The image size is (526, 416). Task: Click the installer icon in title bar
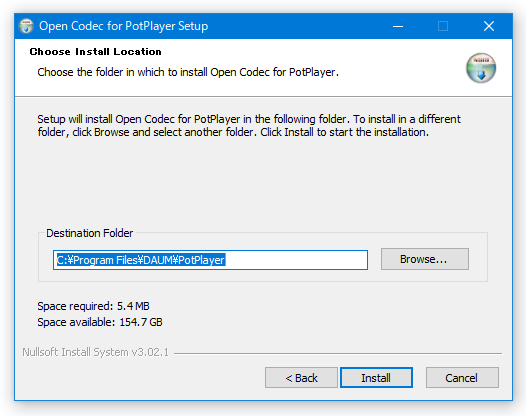point(26,26)
